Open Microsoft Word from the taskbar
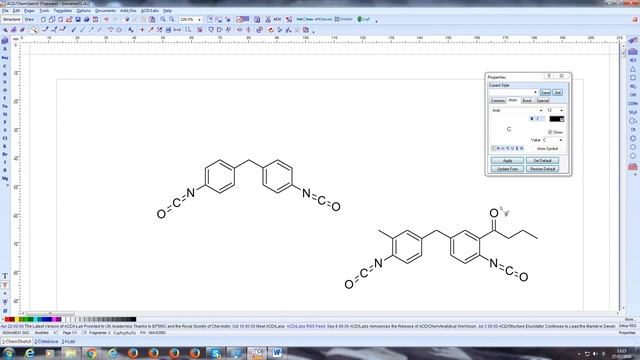The height and width of the screenshot is (360, 640). (277, 353)
